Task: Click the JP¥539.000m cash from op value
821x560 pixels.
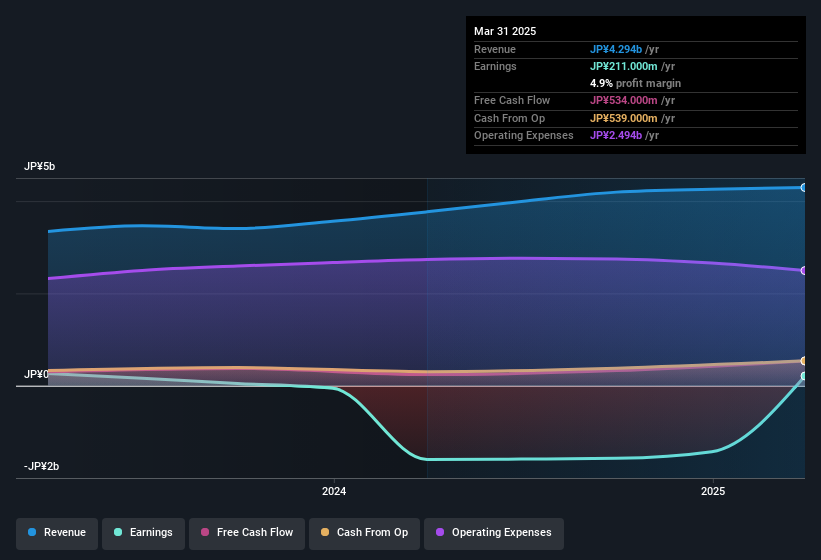Action: point(624,118)
